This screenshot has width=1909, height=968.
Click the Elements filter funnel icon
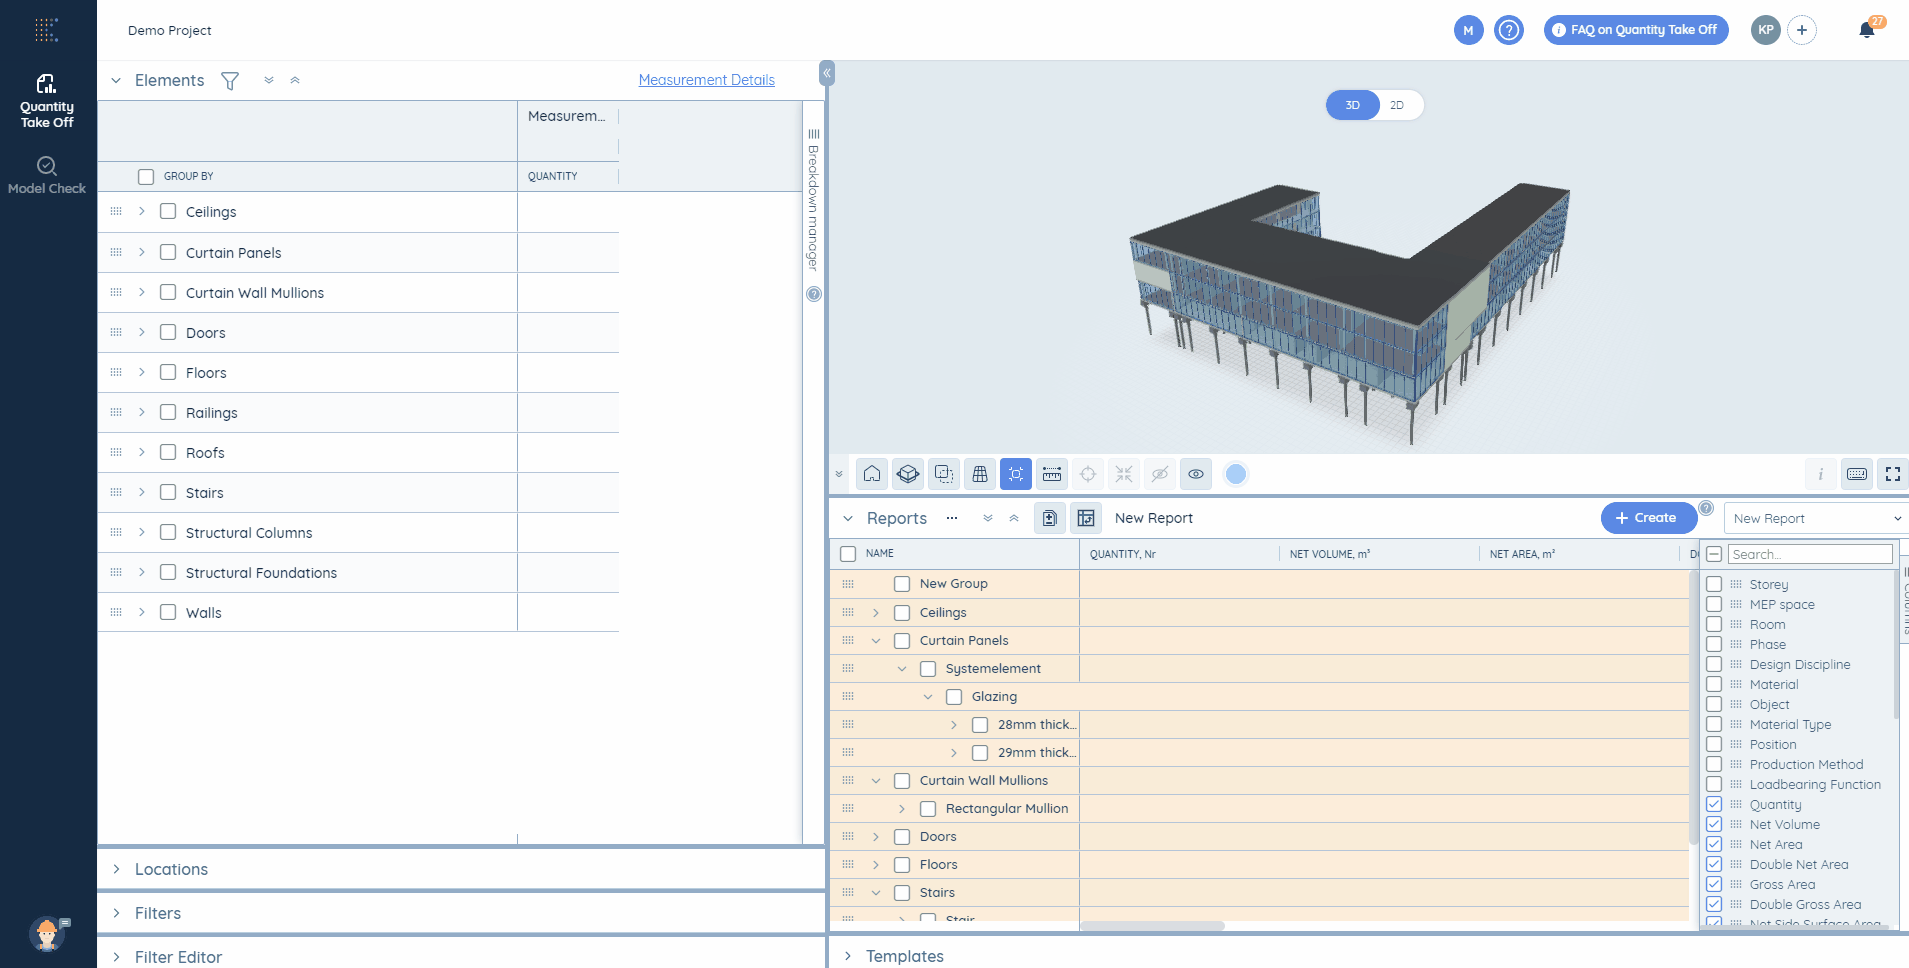coord(230,81)
